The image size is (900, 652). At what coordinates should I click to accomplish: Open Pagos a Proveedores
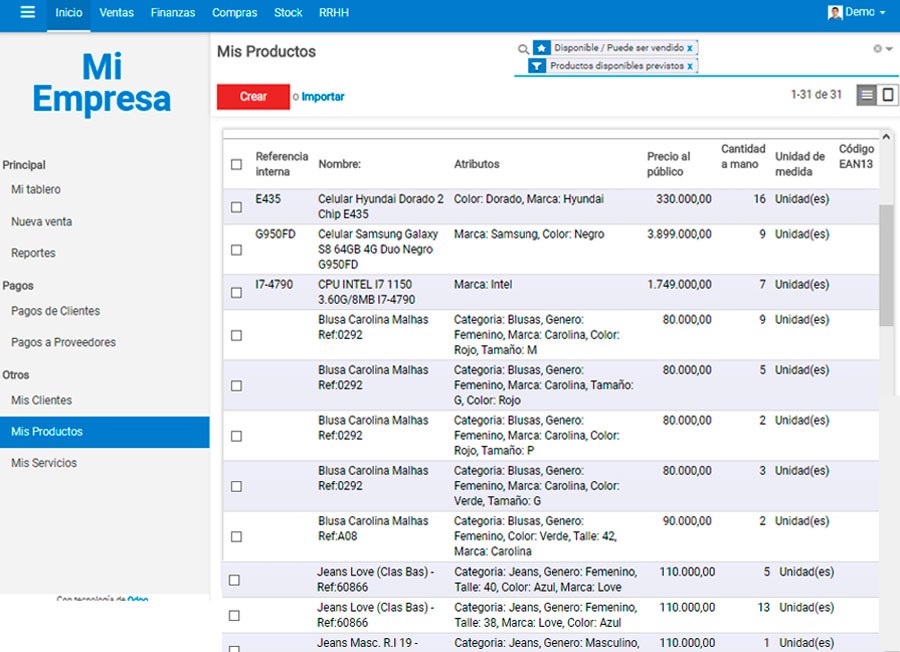pyautogui.click(x=63, y=343)
